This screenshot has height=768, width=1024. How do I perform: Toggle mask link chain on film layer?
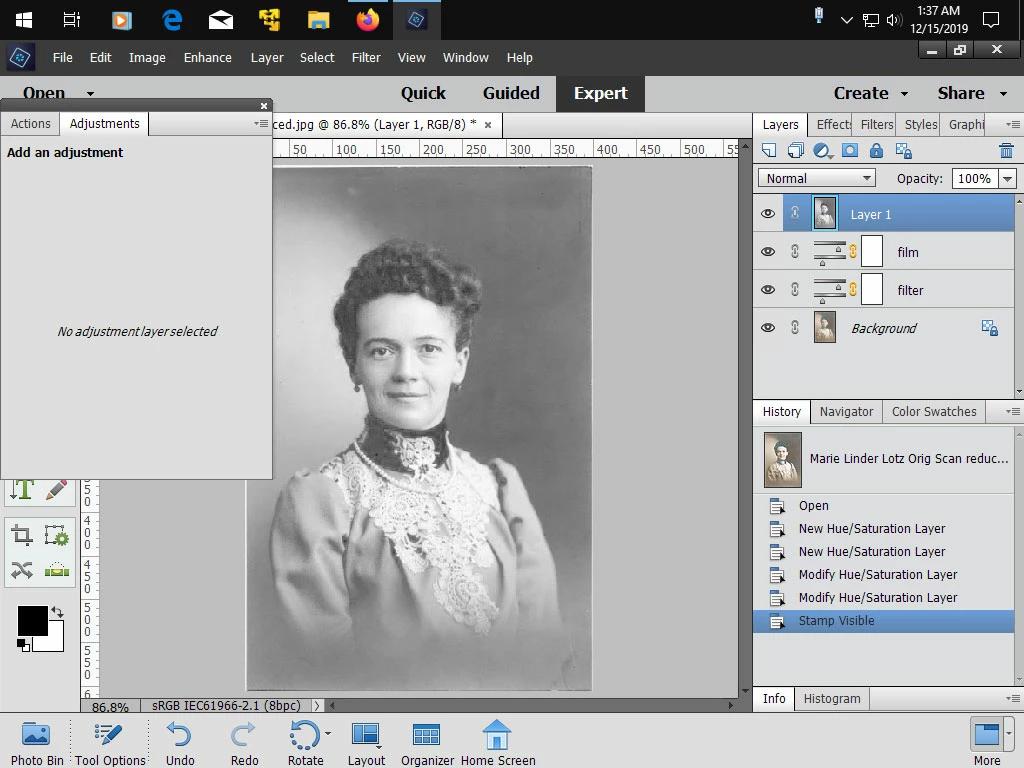point(853,251)
